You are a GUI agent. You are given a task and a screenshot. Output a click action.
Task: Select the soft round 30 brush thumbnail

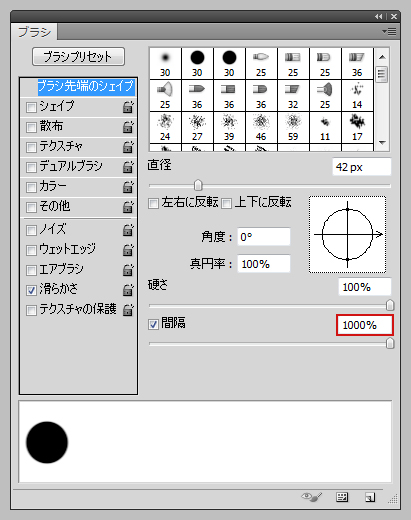(x=165, y=63)
